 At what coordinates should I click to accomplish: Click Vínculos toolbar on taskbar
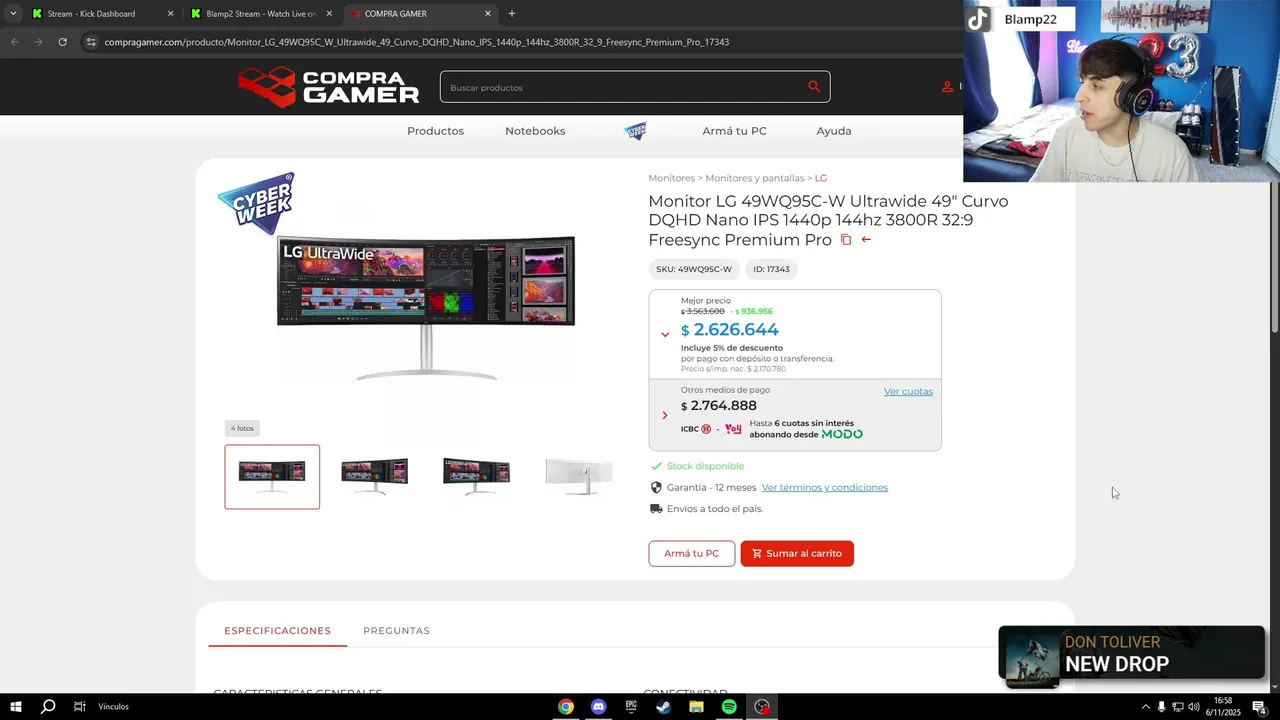point(113,707)
